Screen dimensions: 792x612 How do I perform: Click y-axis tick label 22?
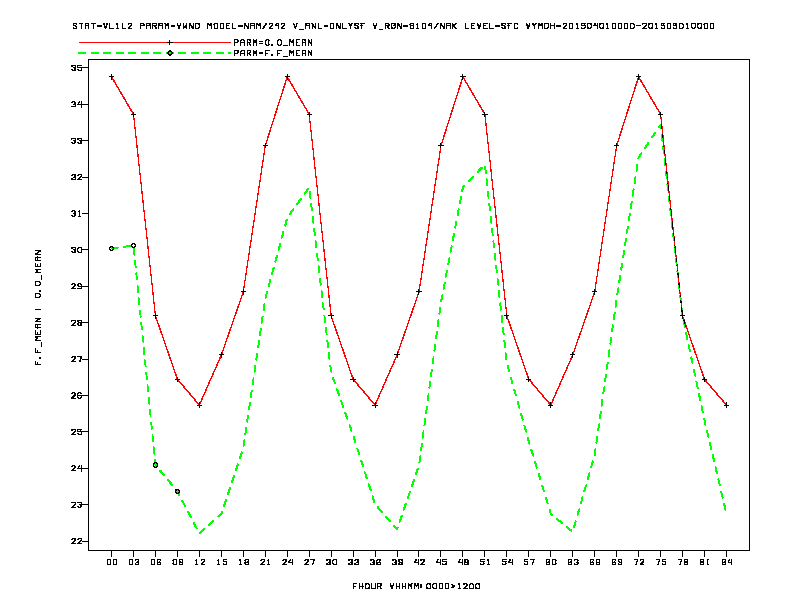pos(76,541)
